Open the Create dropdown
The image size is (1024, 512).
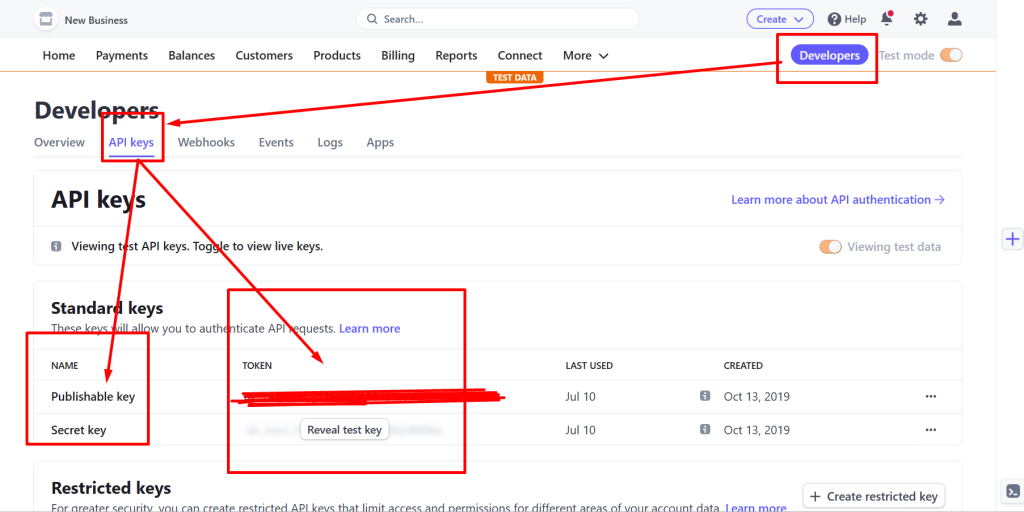point(780,19)
